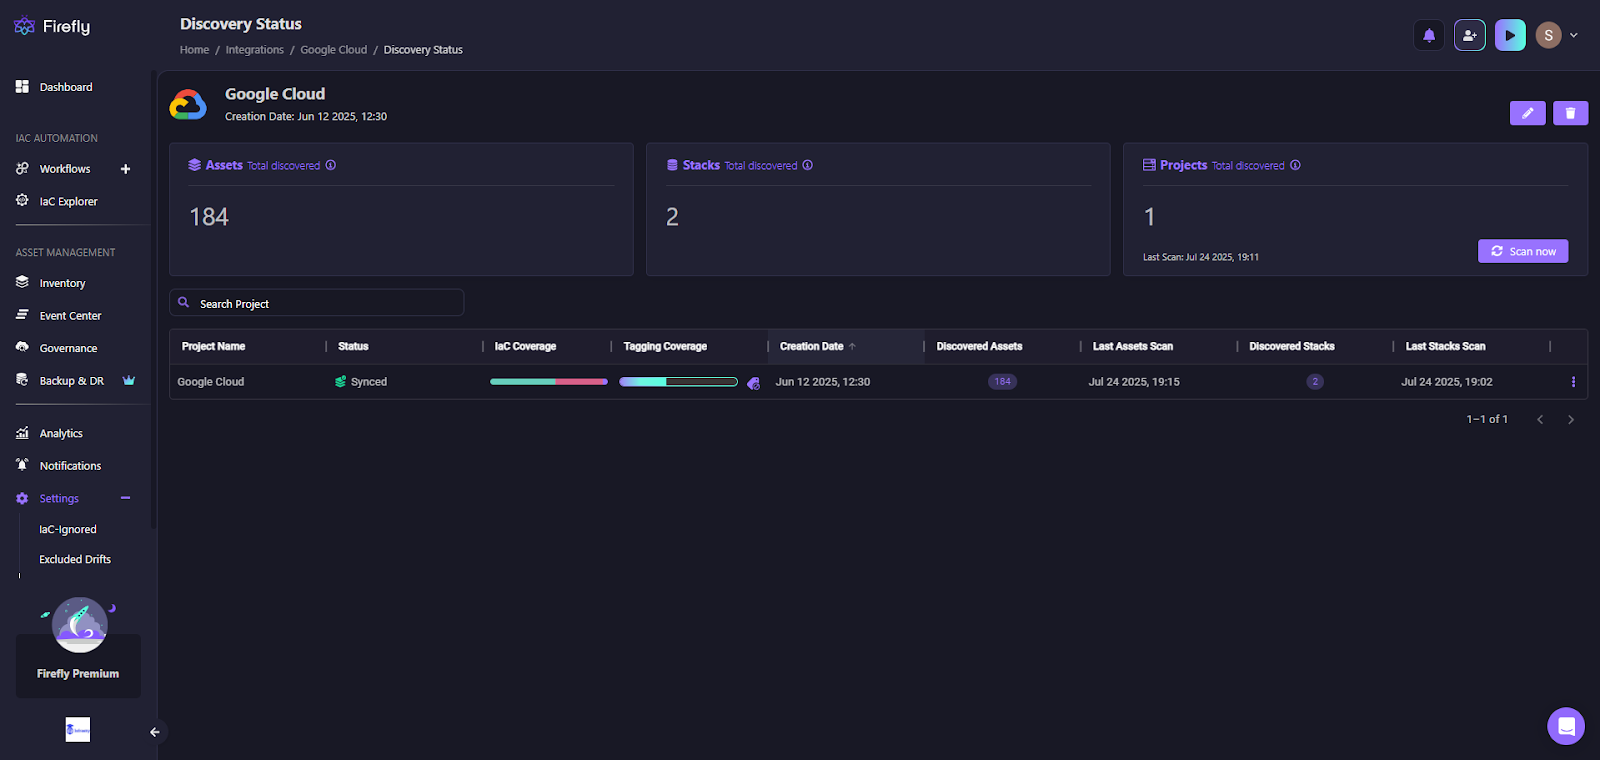Open Event Center
This screenshot has height=760, width=1600.
(x=70, y=315)
